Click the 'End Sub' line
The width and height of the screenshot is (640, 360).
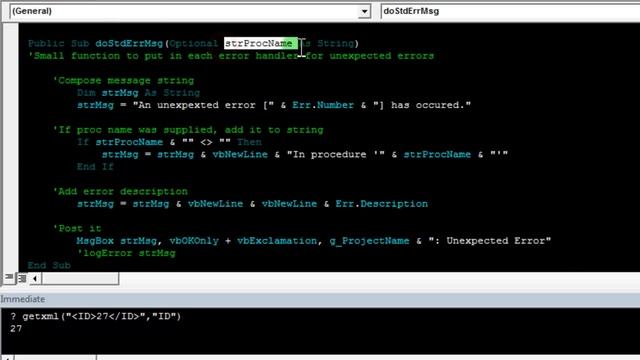pyautogui.click(x=49, y=265)
